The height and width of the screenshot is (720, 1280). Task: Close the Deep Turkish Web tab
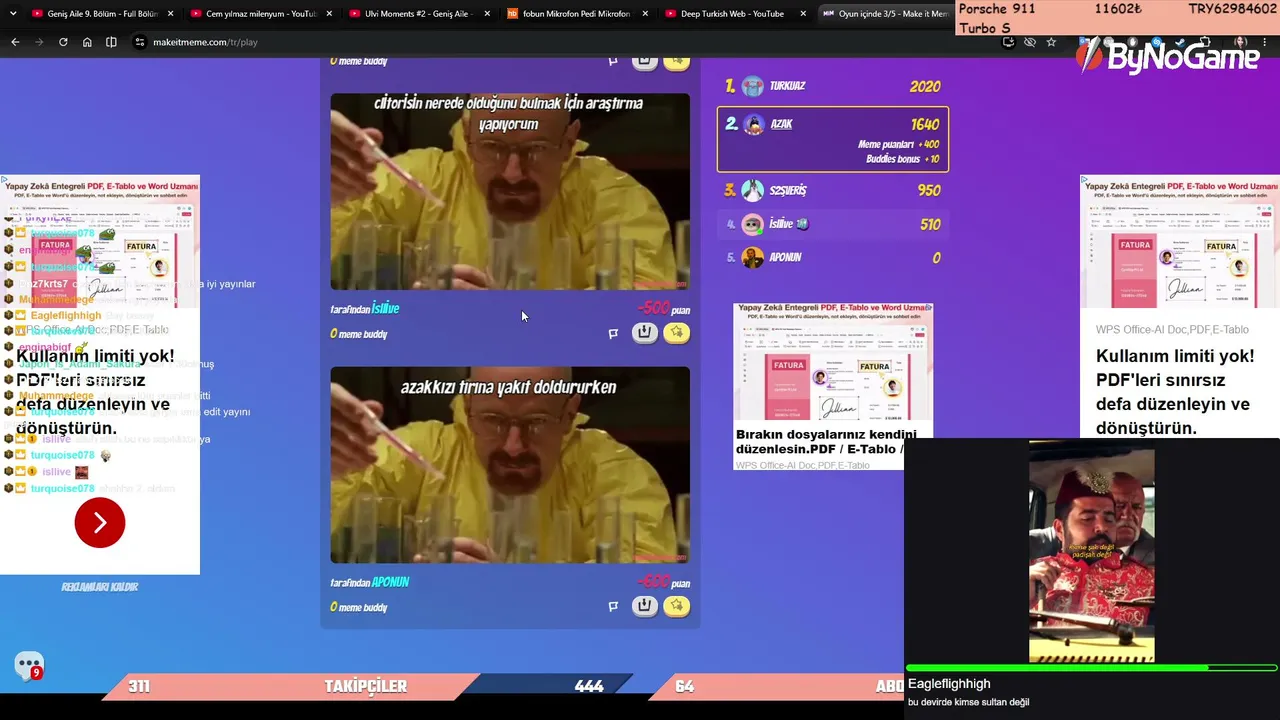point(803,14)
